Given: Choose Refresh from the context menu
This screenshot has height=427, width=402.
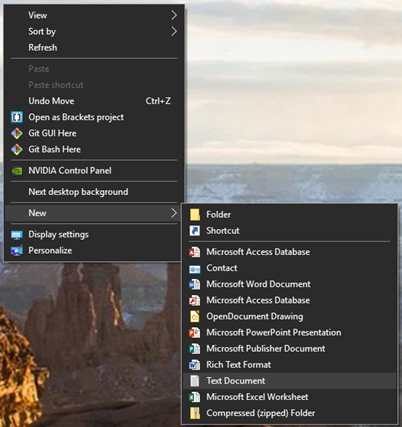Looking at the screenshot, I should tap(94, 48).
